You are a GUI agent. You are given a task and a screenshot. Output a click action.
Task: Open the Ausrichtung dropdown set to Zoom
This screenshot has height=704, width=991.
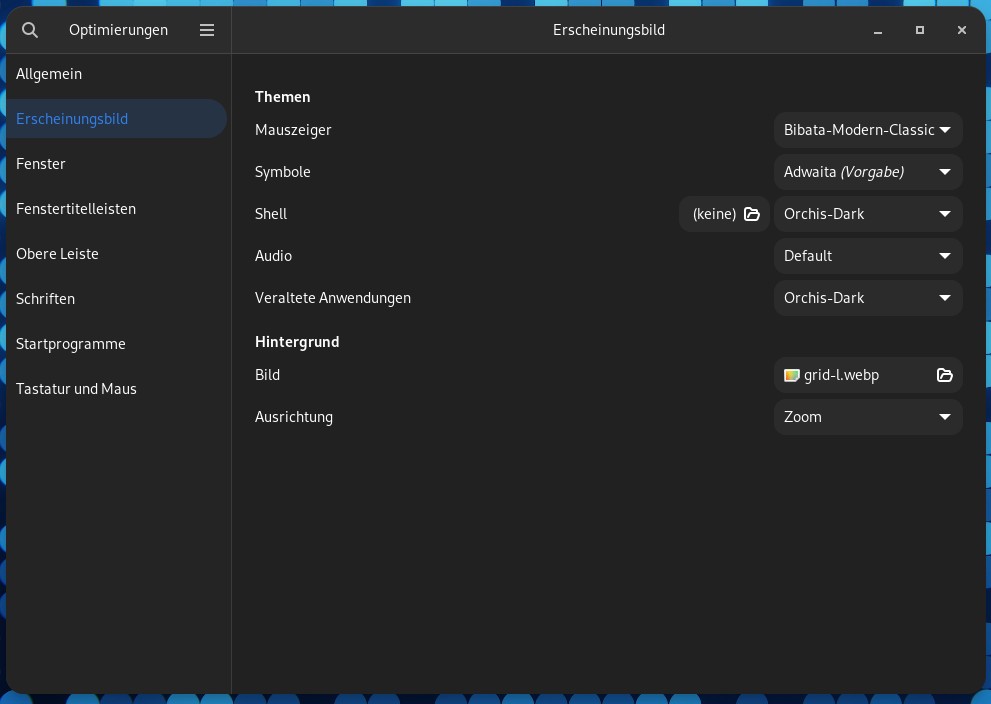coord(868,417)
